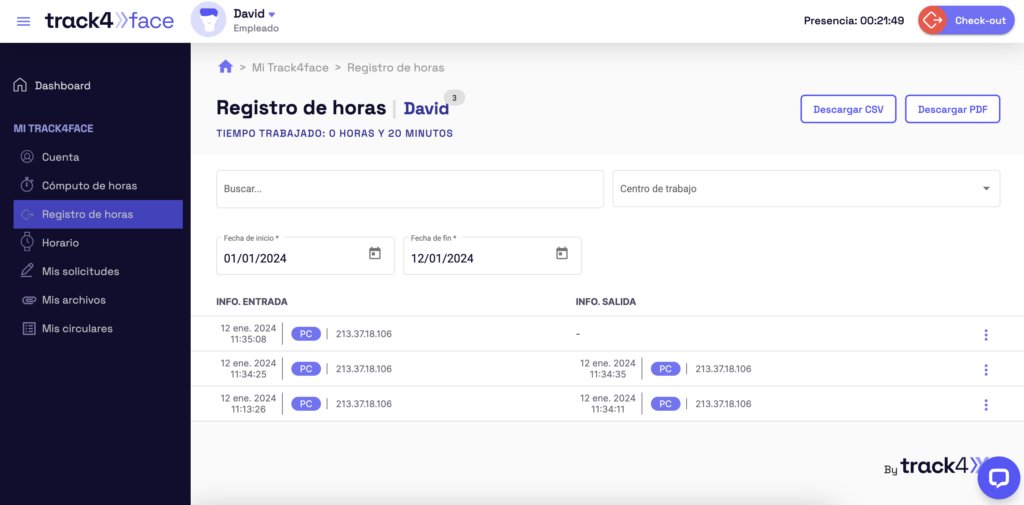Open options menu for 11:35:08 entry

(x=985, y=335)
